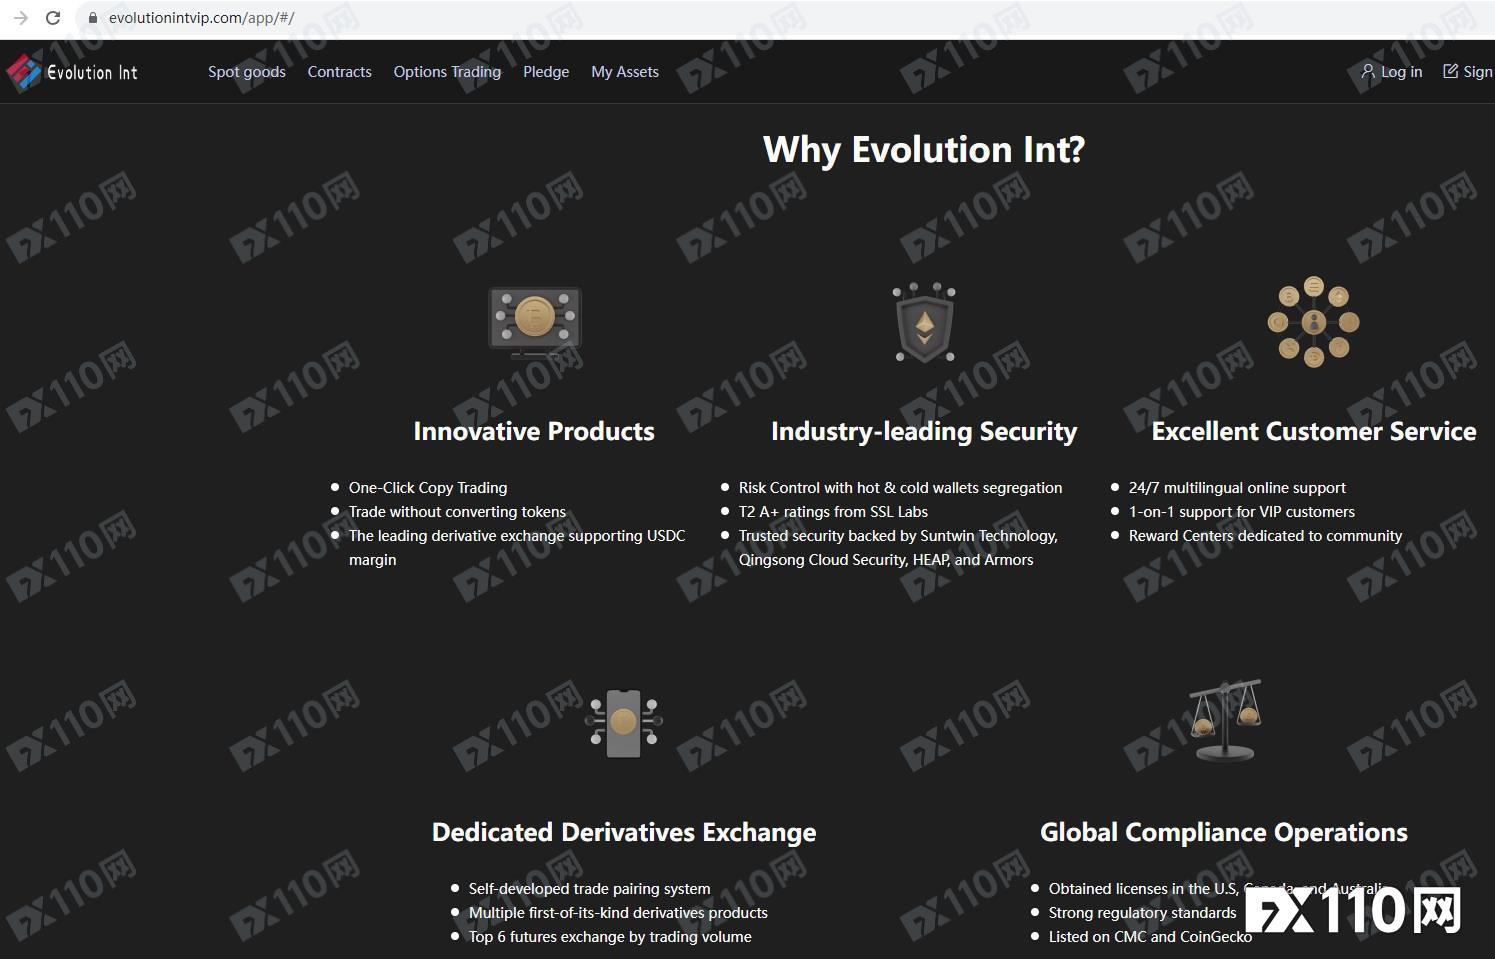Click the Strong regulatory standards text
1495x959 pixels.
[x=1142, y=913]
